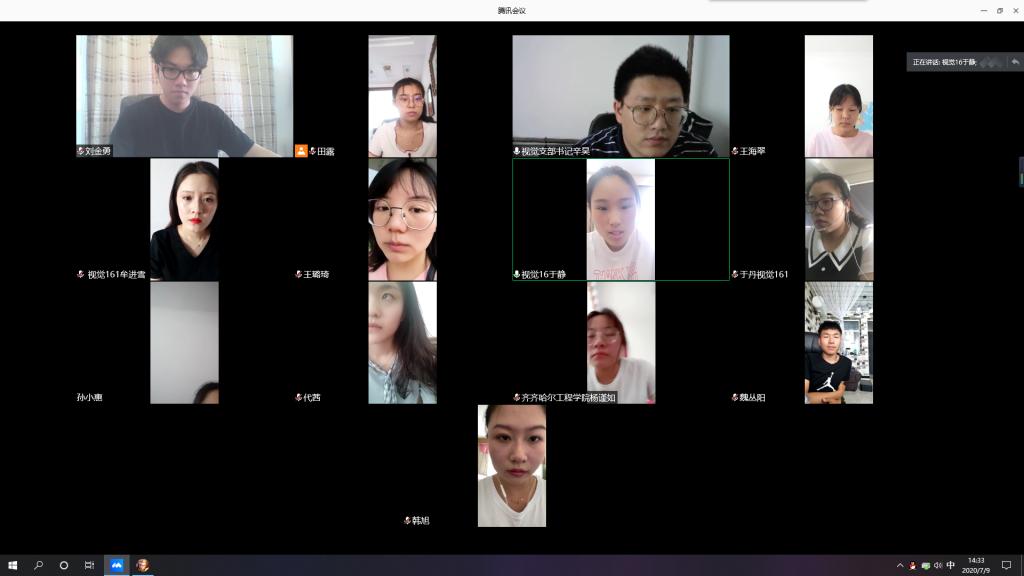Click the muted mic icon beside 代茜
1024x576 pixels.
click(x=299, y=398)
